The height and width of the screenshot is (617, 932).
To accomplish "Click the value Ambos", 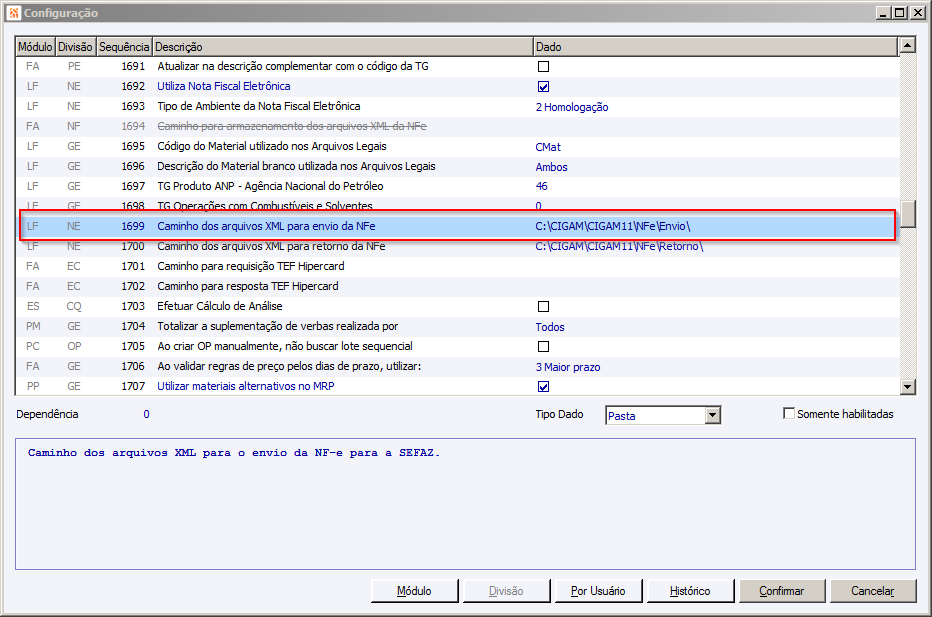I will [x=552, y=167].
